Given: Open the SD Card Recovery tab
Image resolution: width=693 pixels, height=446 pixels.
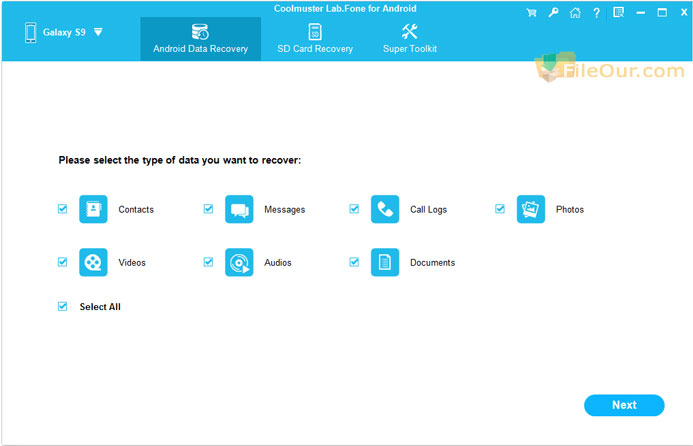Looking at the screenshot, I should (315, 39).
